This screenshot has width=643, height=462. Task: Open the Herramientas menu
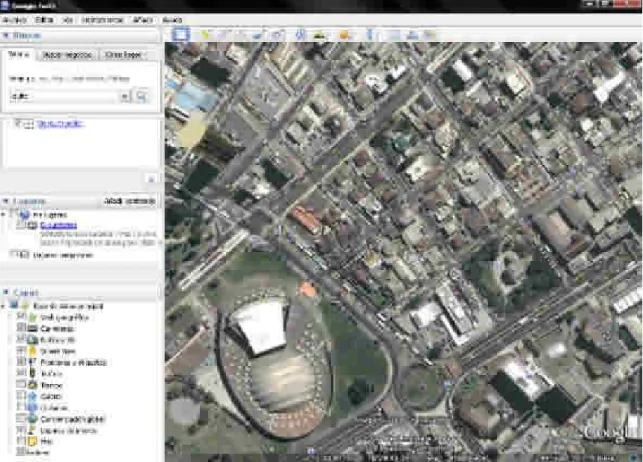point(102,20)
